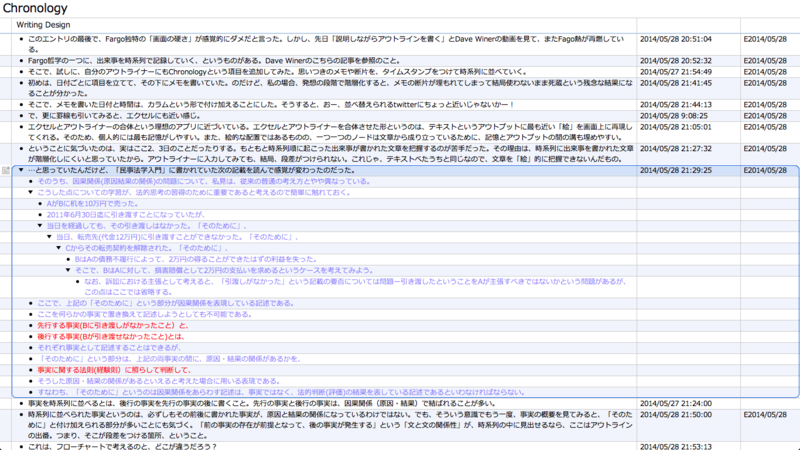
Task: Click the bullet of red '事実に関する法則(経験則)' row
Action: (x=31, y=370)
